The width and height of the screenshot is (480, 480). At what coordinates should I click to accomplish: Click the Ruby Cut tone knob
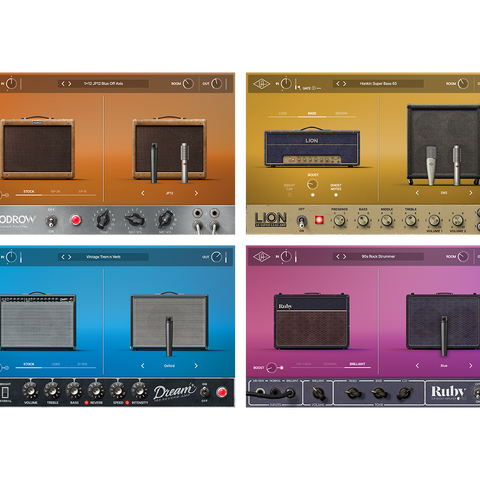(x=405, y=393)
